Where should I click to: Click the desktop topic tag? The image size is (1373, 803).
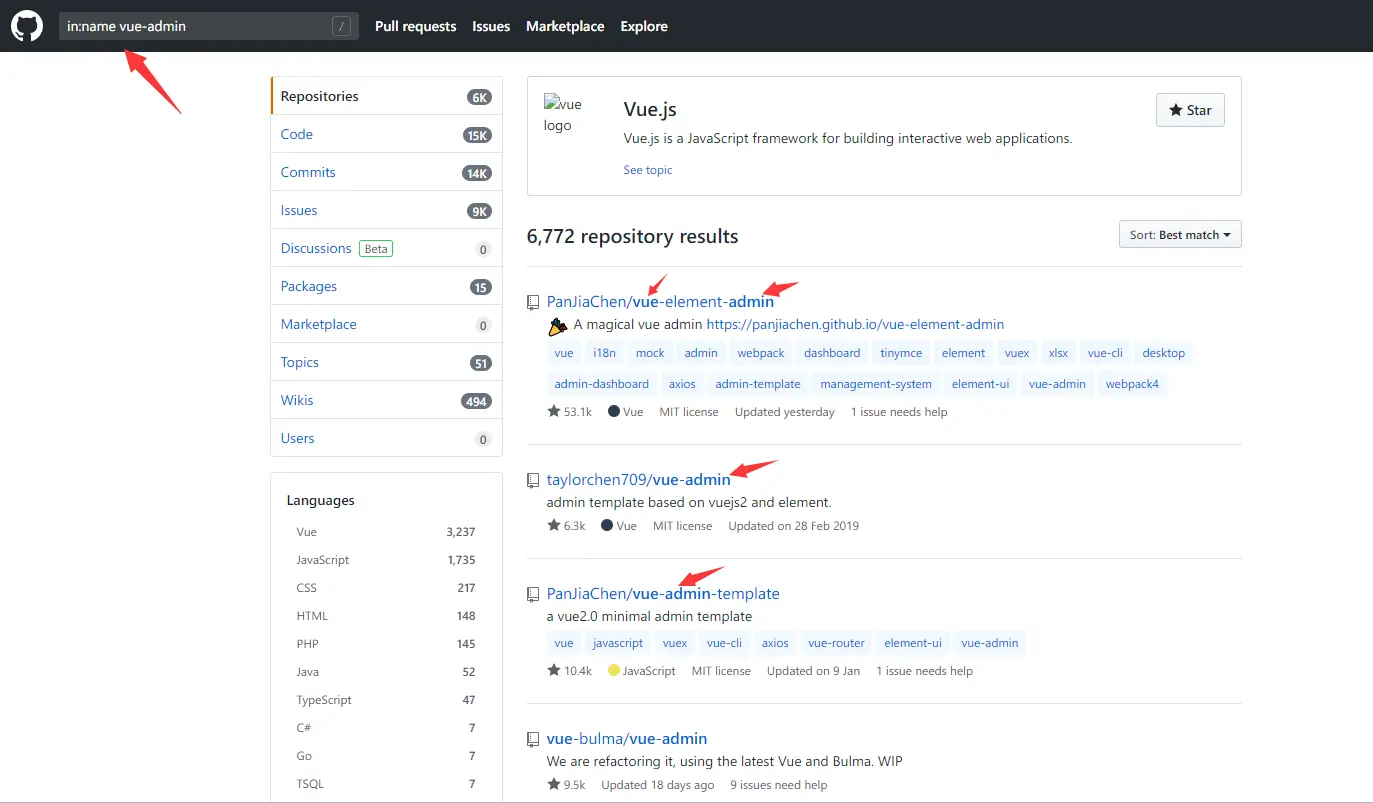pos(1164,353)
